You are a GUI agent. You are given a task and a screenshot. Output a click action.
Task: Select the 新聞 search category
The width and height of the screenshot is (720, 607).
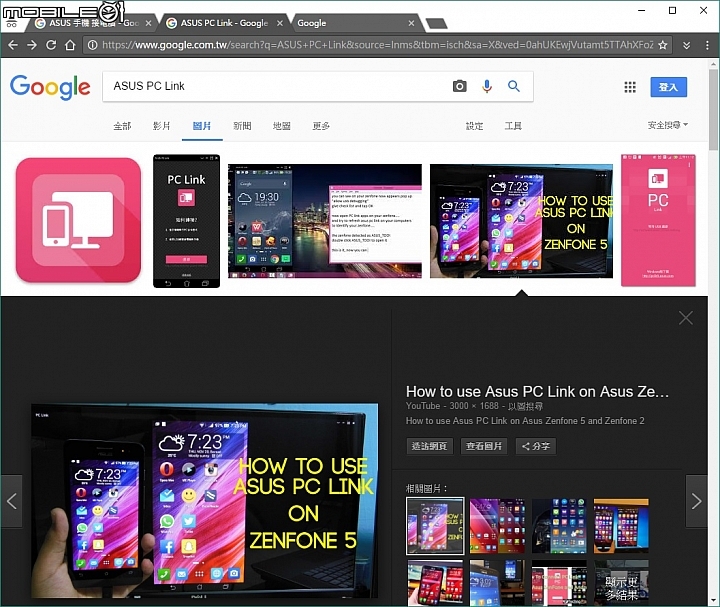pyautogui.click(x=242, y=126)
